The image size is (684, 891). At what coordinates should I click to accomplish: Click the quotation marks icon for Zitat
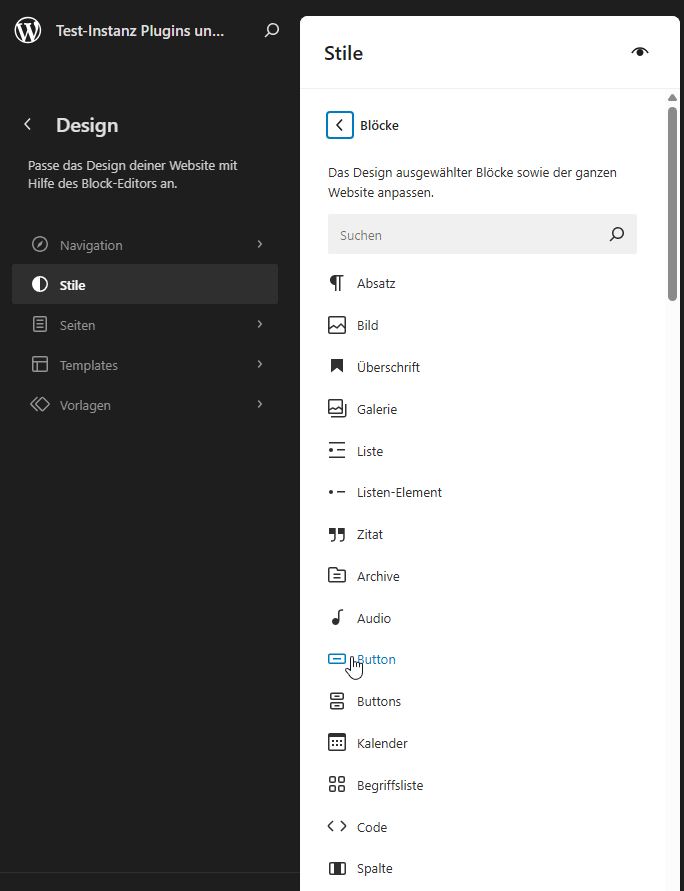(337, 535)
